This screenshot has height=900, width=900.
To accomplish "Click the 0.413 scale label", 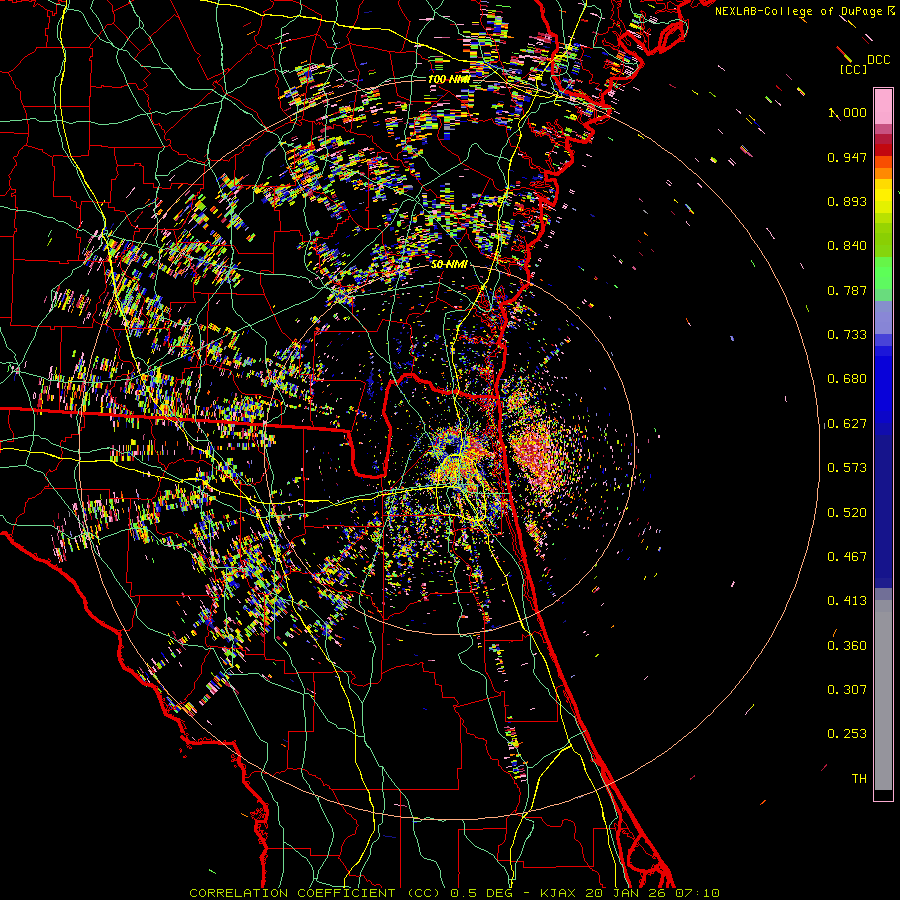I will [847, 601].
